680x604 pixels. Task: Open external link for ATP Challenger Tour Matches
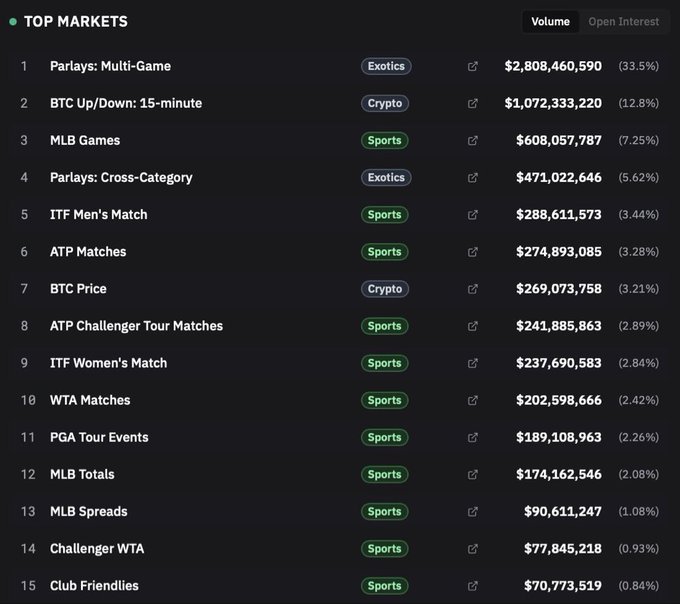tap(473, 326)
